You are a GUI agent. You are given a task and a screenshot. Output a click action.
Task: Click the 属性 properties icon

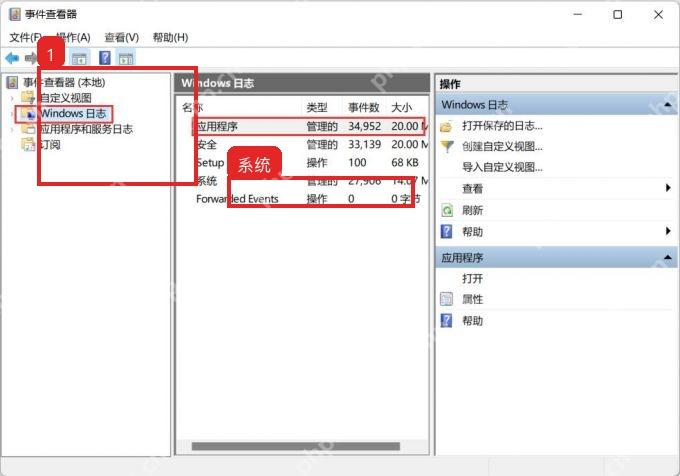pos(446,299)
